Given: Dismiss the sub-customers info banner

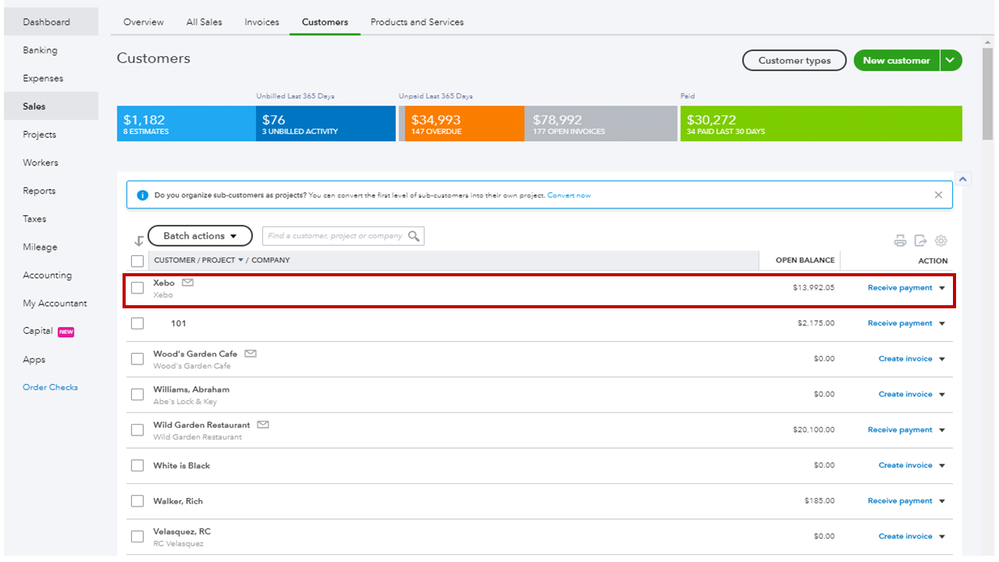Looking at the screenshot, I should (x=938, y=195).
